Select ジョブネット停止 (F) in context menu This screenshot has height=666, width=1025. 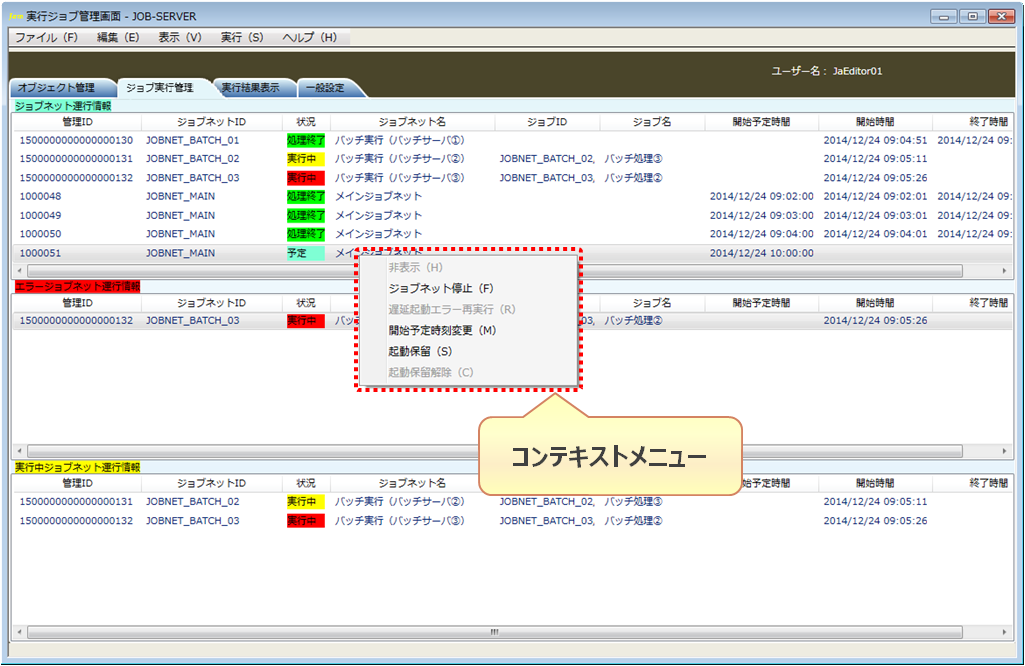pyautogui.click(x=441, y=288)
